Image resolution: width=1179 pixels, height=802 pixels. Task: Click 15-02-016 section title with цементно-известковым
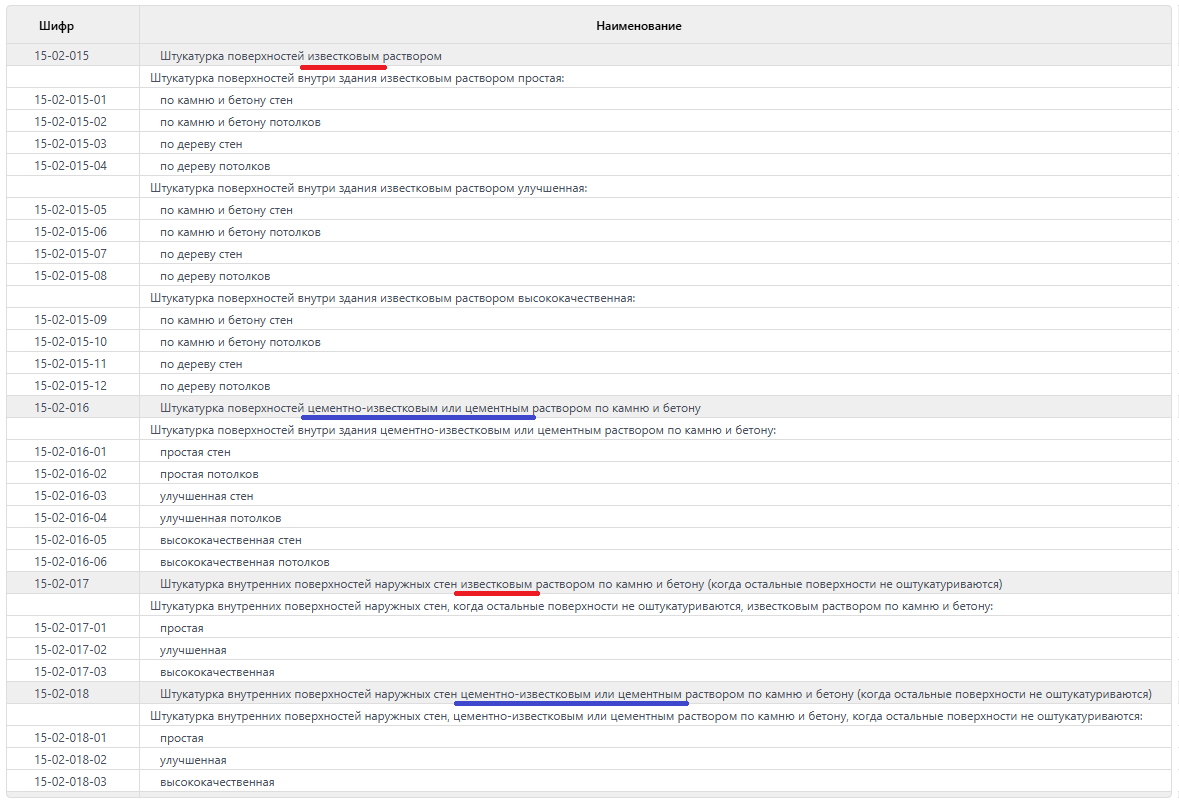point(430,408)
